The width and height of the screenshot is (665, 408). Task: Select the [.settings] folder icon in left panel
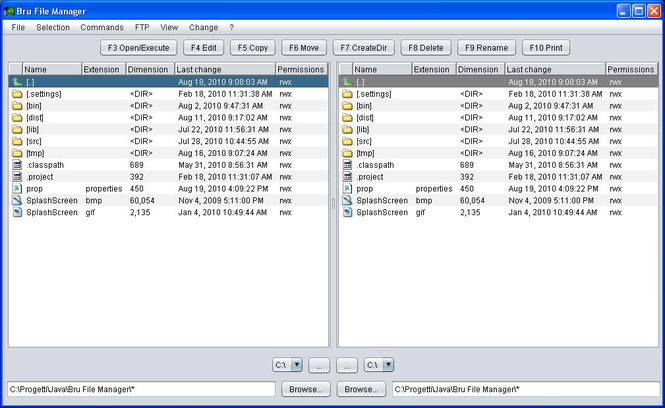click(17, 94)
